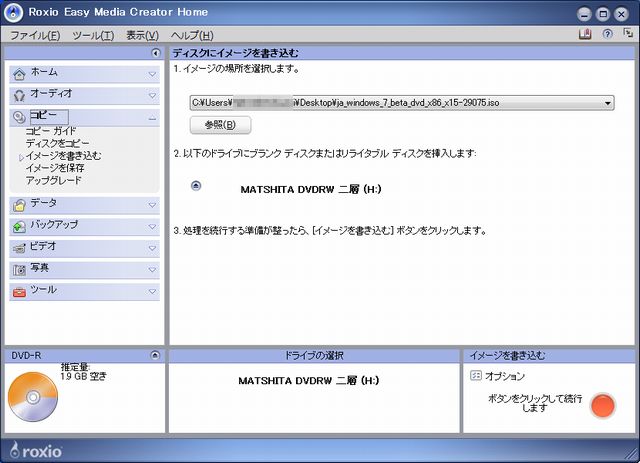Select イメージを書き込む in the sidebar
The image size is (640, 463).
coord(64,156)
